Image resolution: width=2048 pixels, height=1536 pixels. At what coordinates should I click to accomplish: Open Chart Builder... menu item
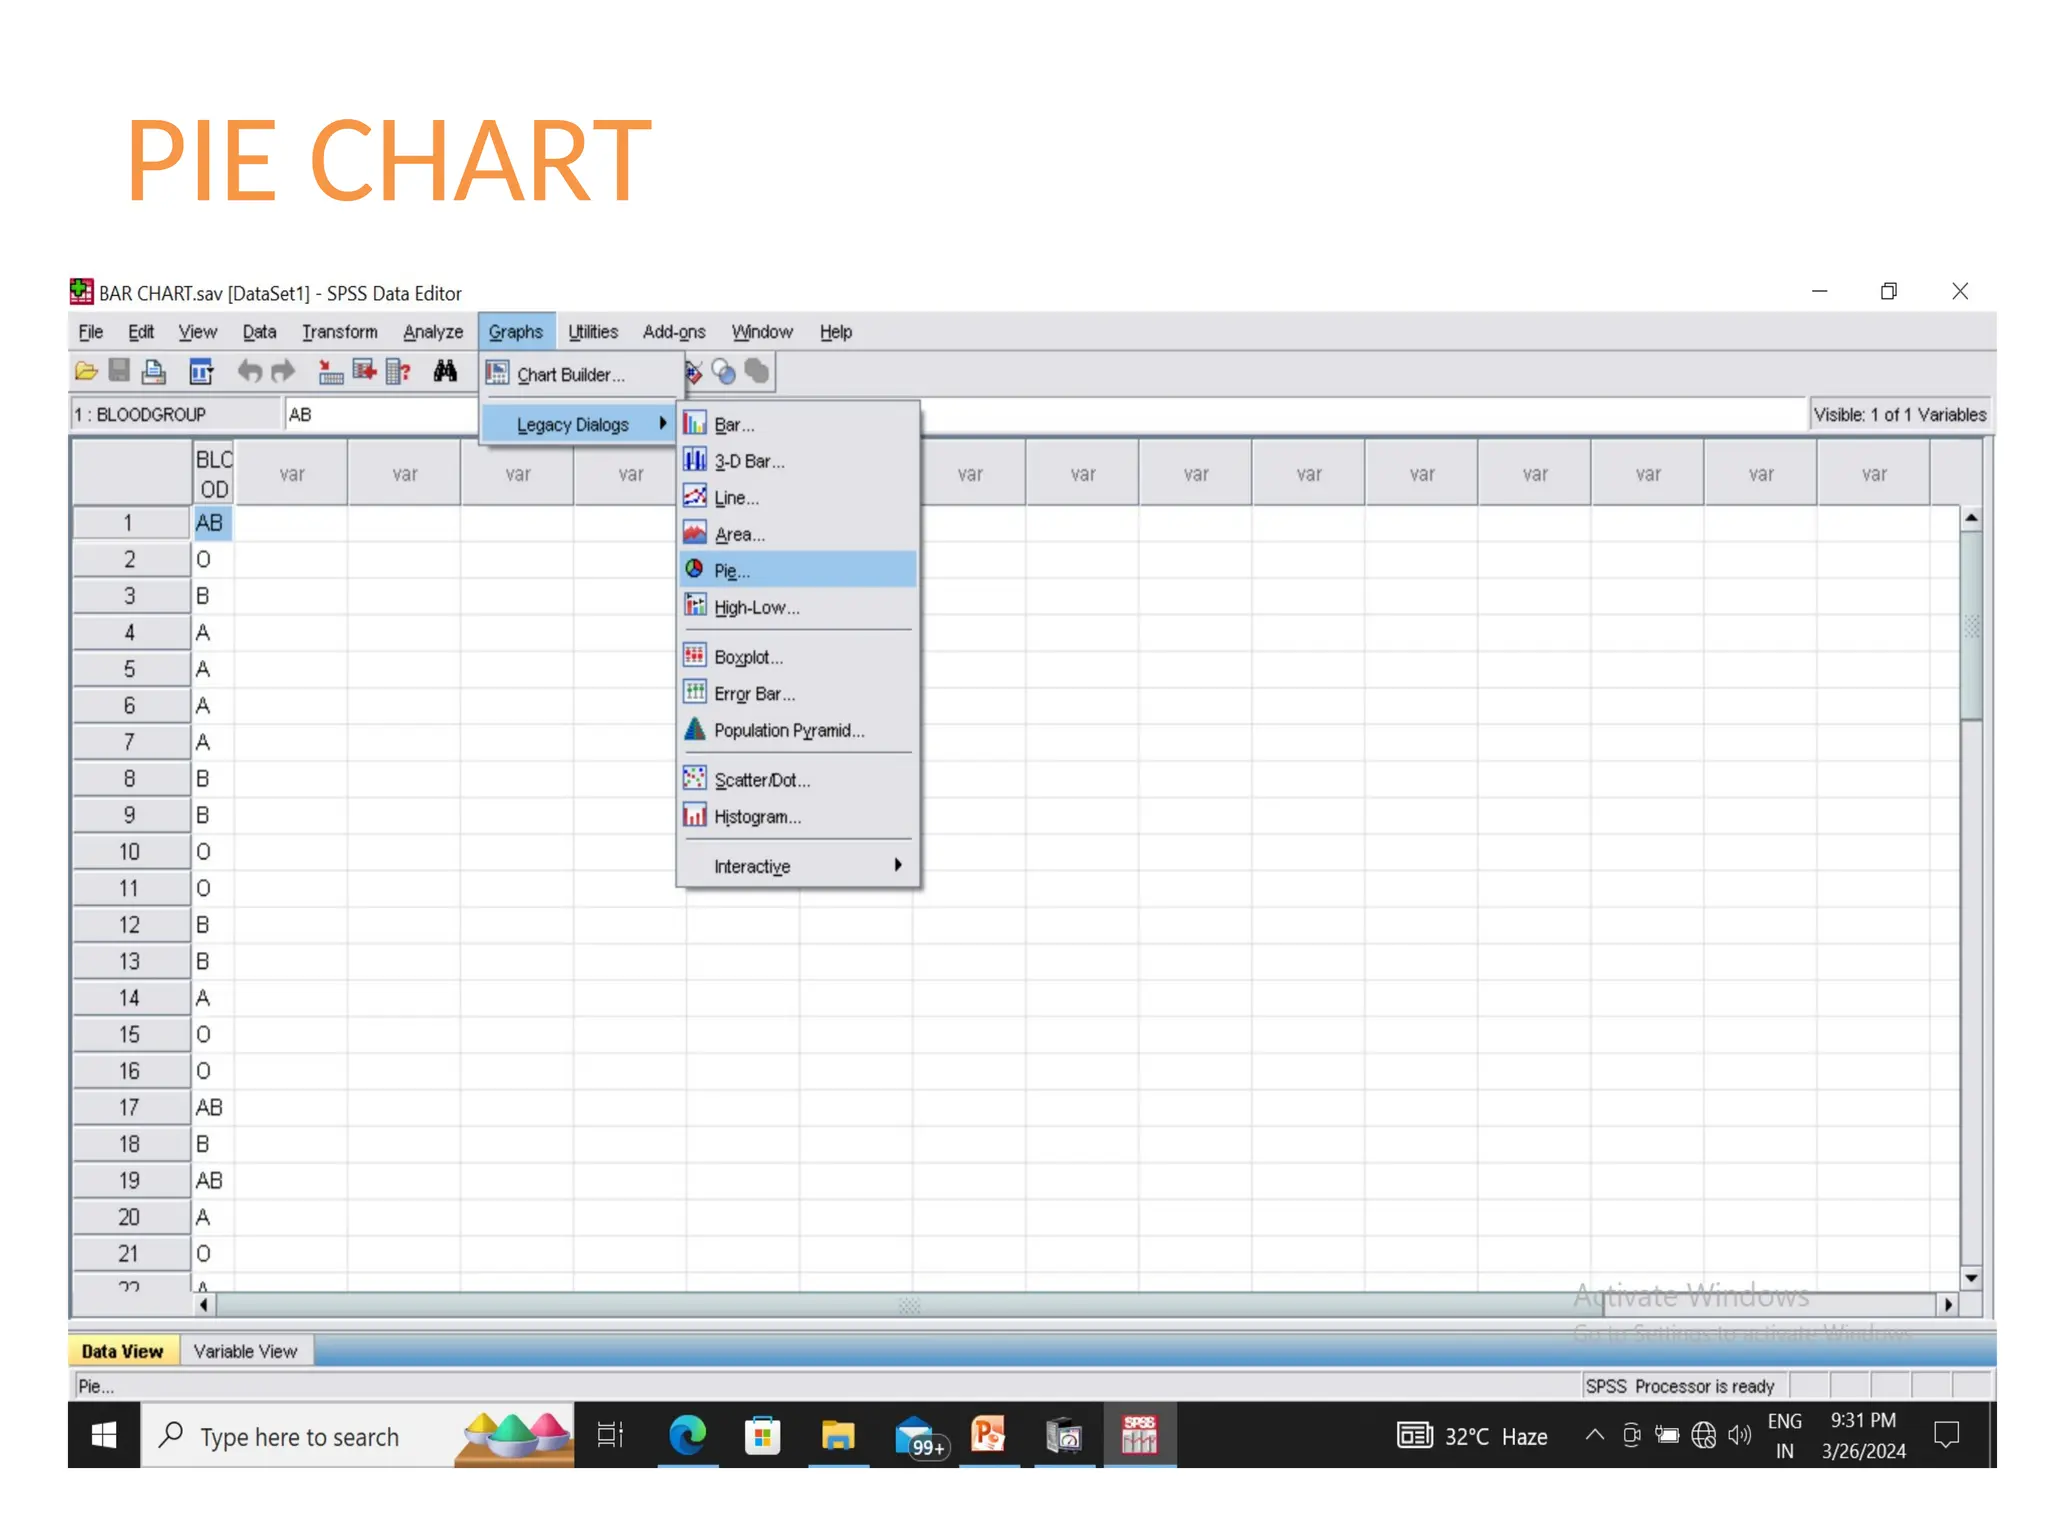click(570, 375)
